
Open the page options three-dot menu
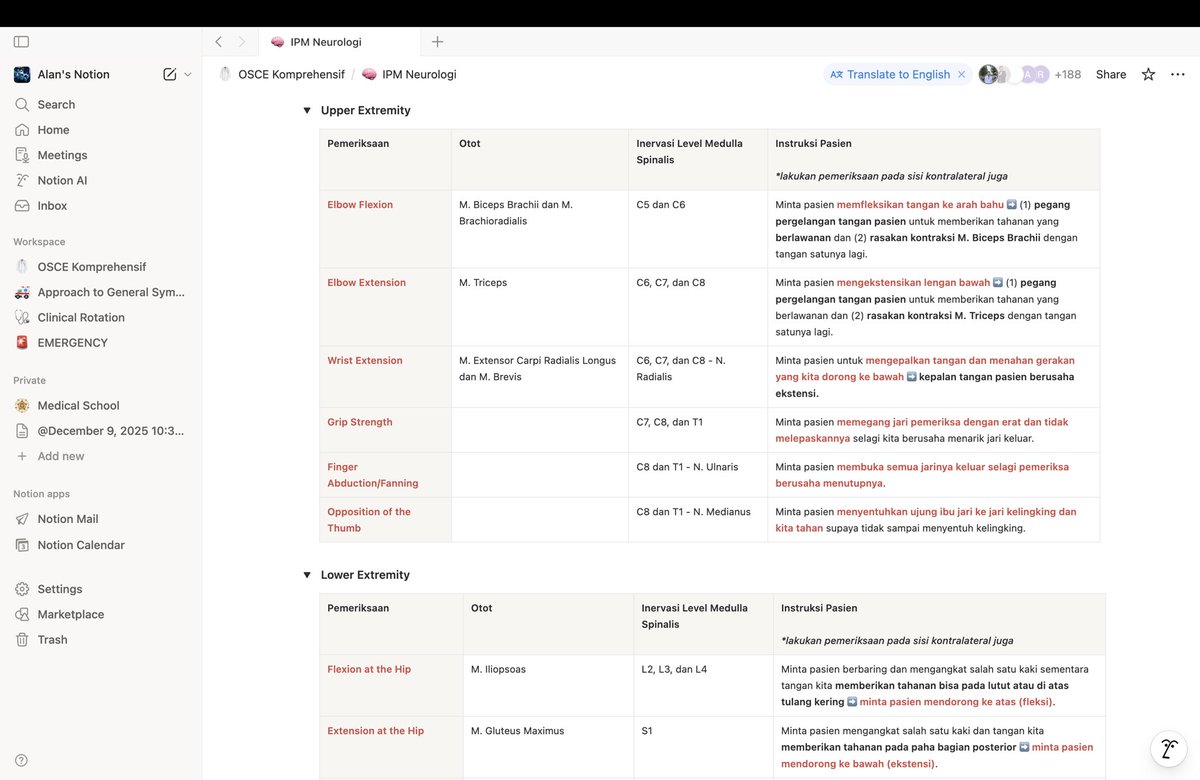tap(1178, 74)
